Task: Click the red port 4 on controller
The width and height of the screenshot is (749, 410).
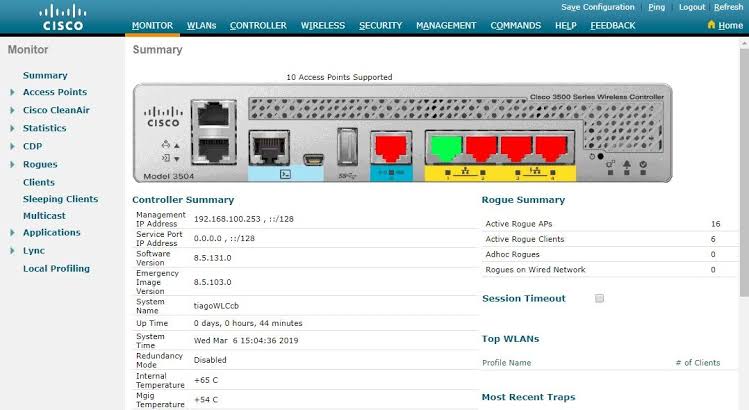Action: tap(551, 148)
